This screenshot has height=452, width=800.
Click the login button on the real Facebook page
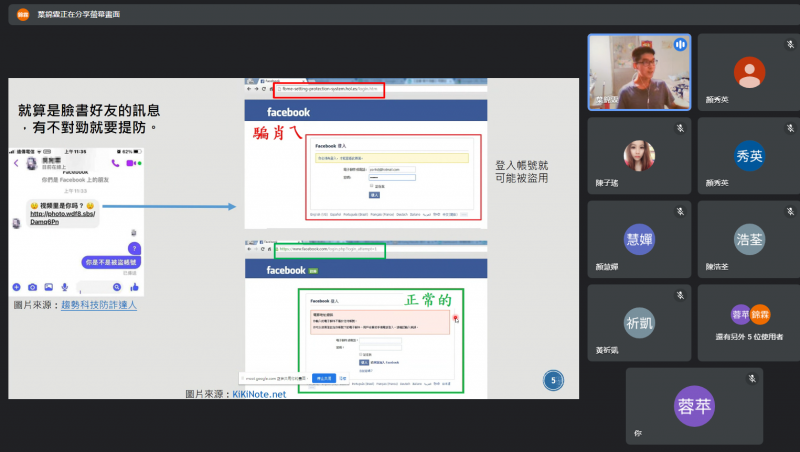(364, 362)
